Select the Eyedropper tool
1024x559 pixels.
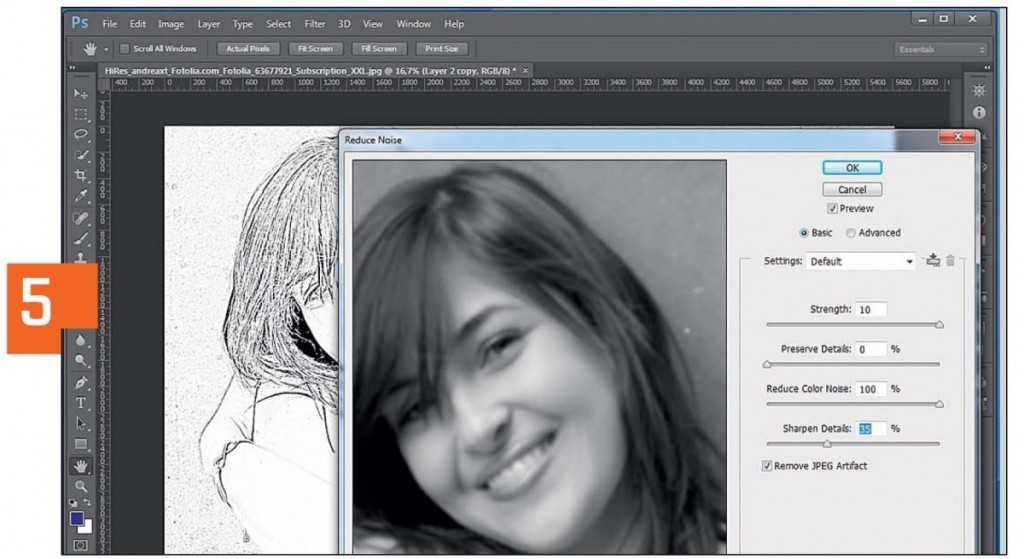pos(81,196)
